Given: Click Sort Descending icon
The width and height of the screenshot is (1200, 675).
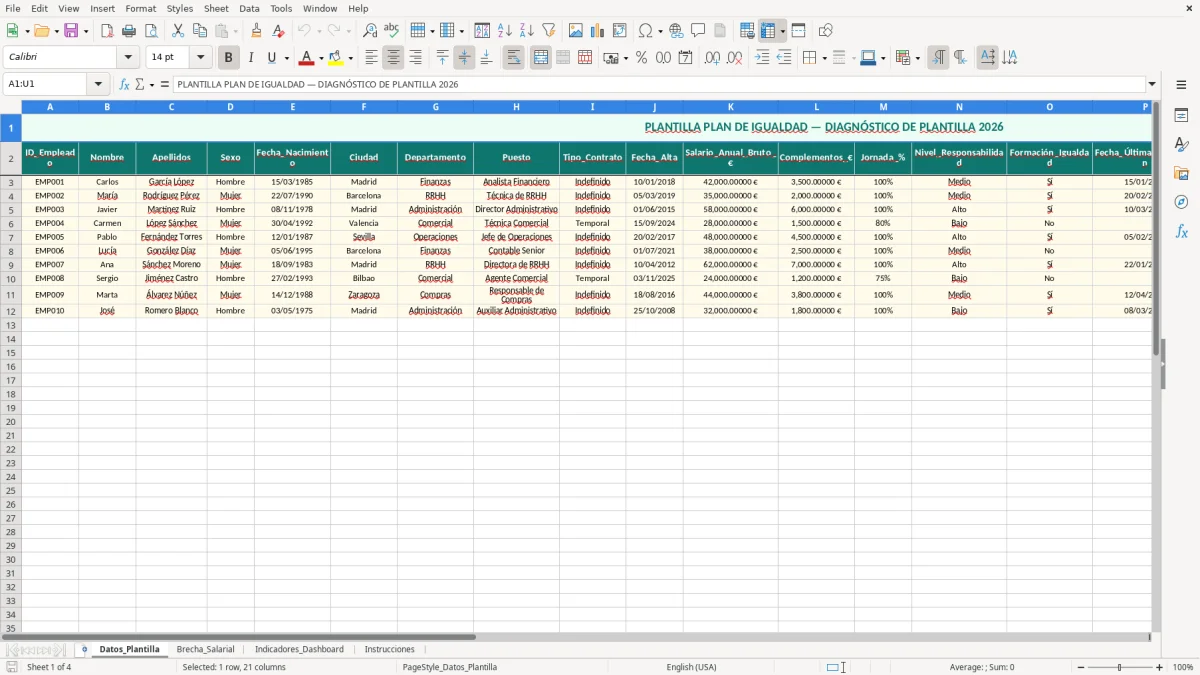Looking at the screenshot, I should coord(527,31).
